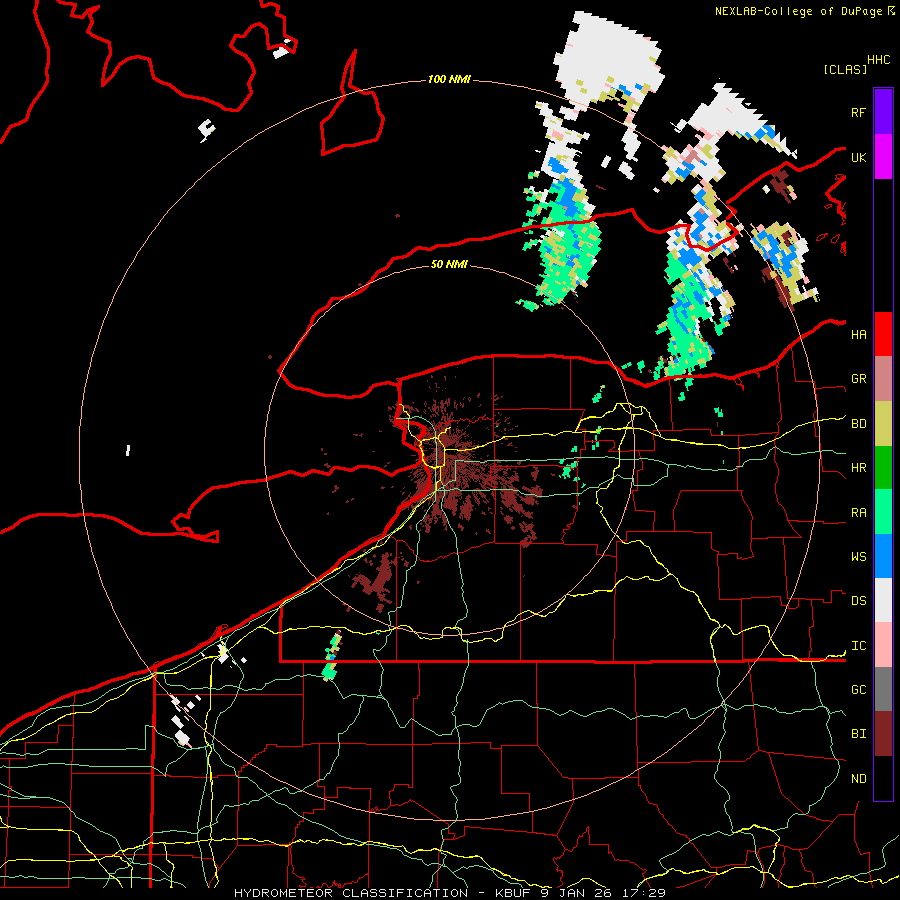The width and height of the screenshot is (900, 900).
Task: Click the GR legend label
Action: click(x=858, y=379)
